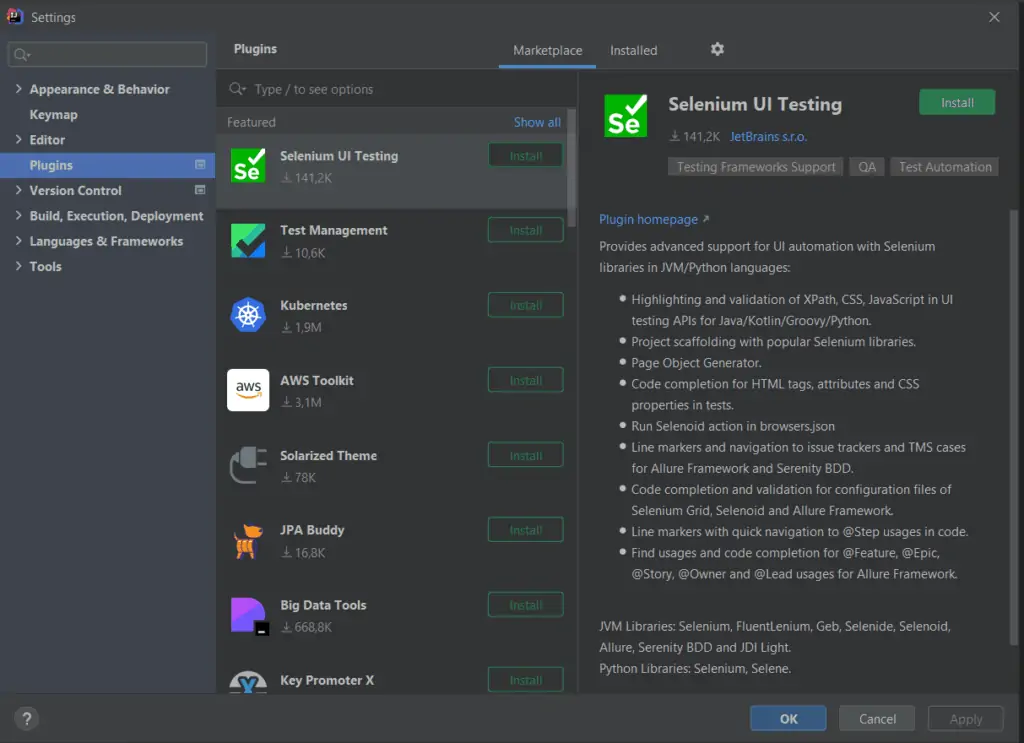Select the AWS Toolkit plugin icon
The width and height of the screenshot is (1024, 743).
pos(248,389)
